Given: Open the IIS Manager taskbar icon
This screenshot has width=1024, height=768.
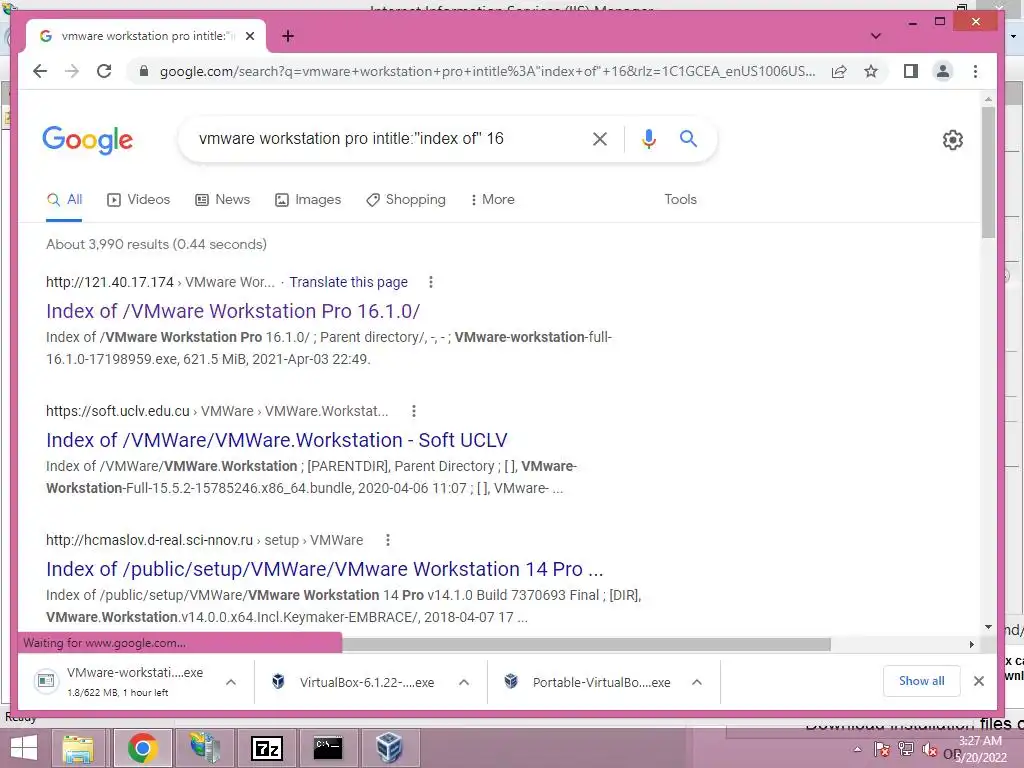Looking at the screenshot, I should (205, 748).
